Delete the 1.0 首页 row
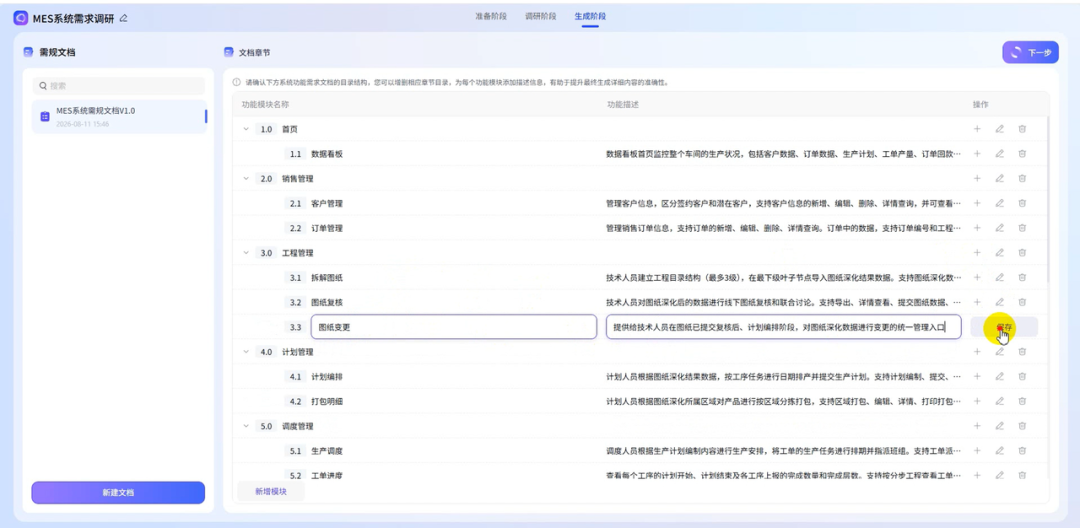Screen dimensions: 1080x528 pos(1022,129)
